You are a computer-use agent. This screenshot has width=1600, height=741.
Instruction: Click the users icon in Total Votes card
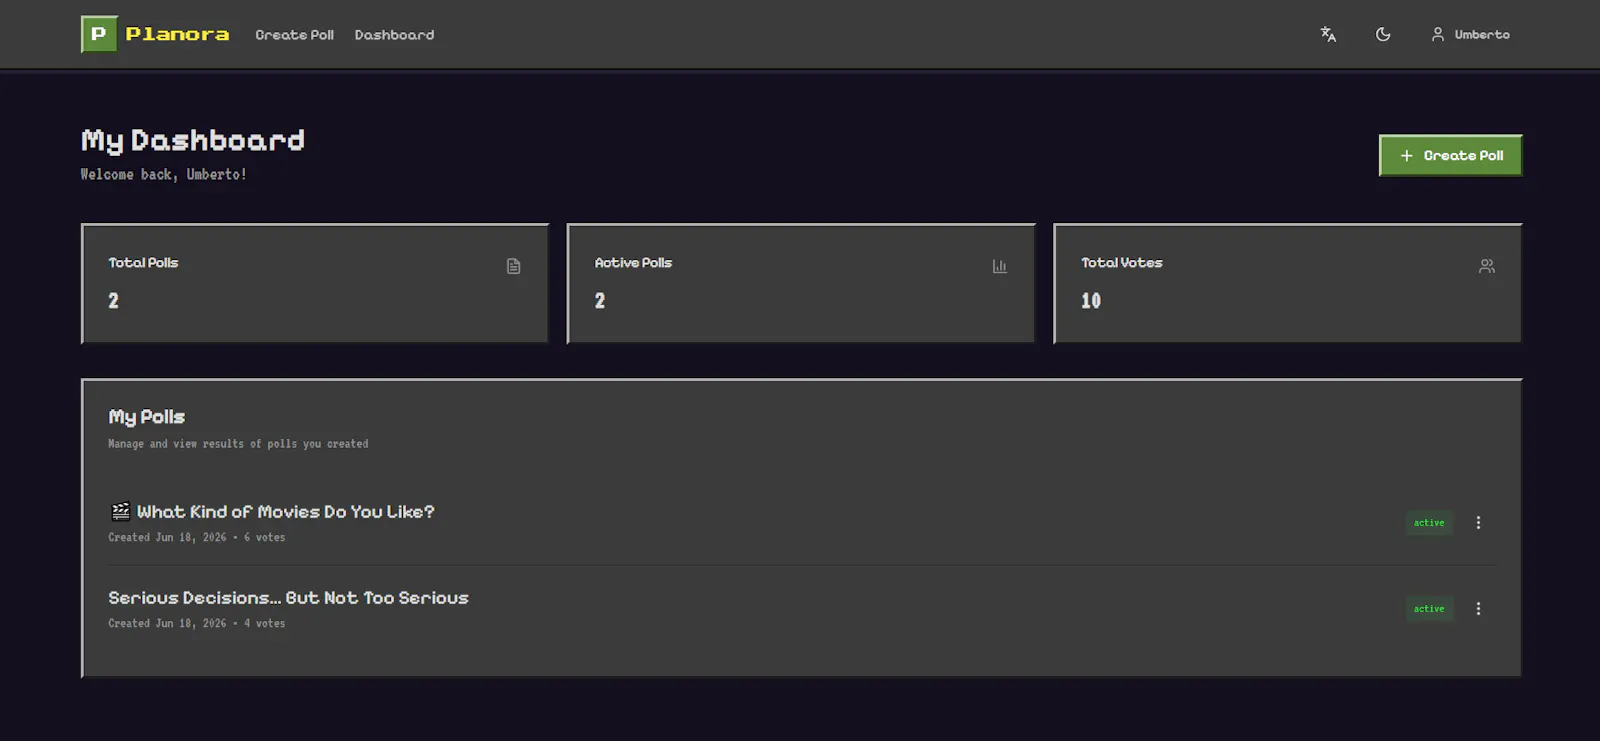coord(1486,266)
